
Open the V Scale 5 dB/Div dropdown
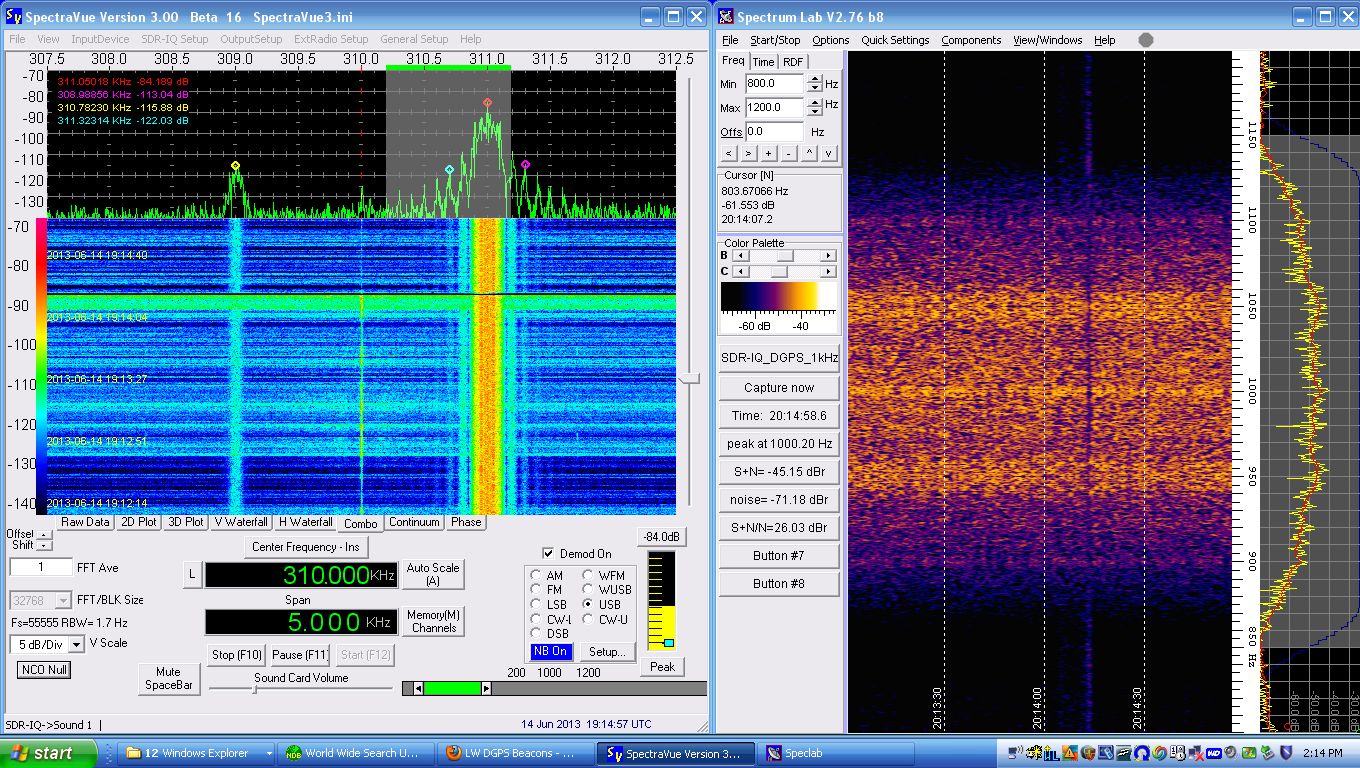pos(76,645)
